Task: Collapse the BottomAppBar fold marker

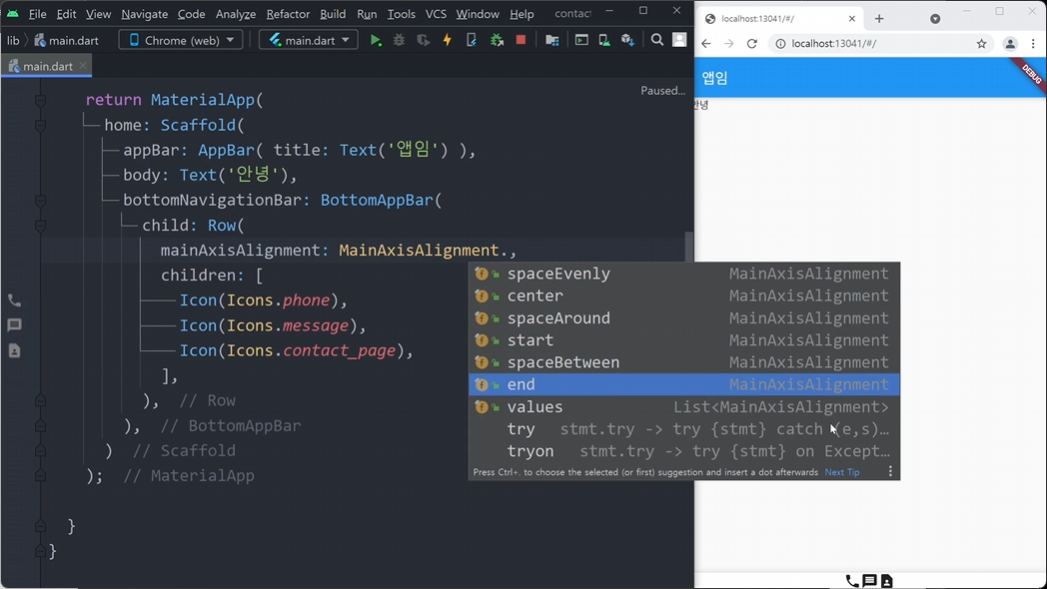Action: [40, 200]
